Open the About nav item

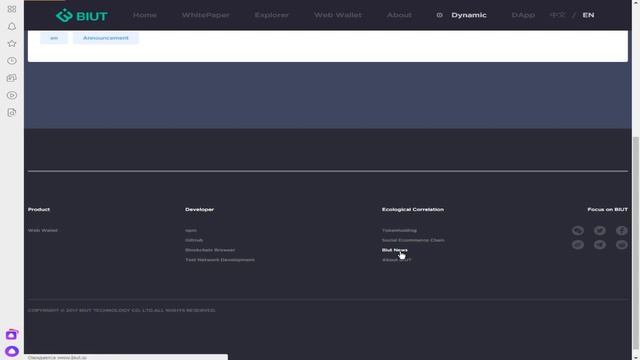[x=399, y=15]
